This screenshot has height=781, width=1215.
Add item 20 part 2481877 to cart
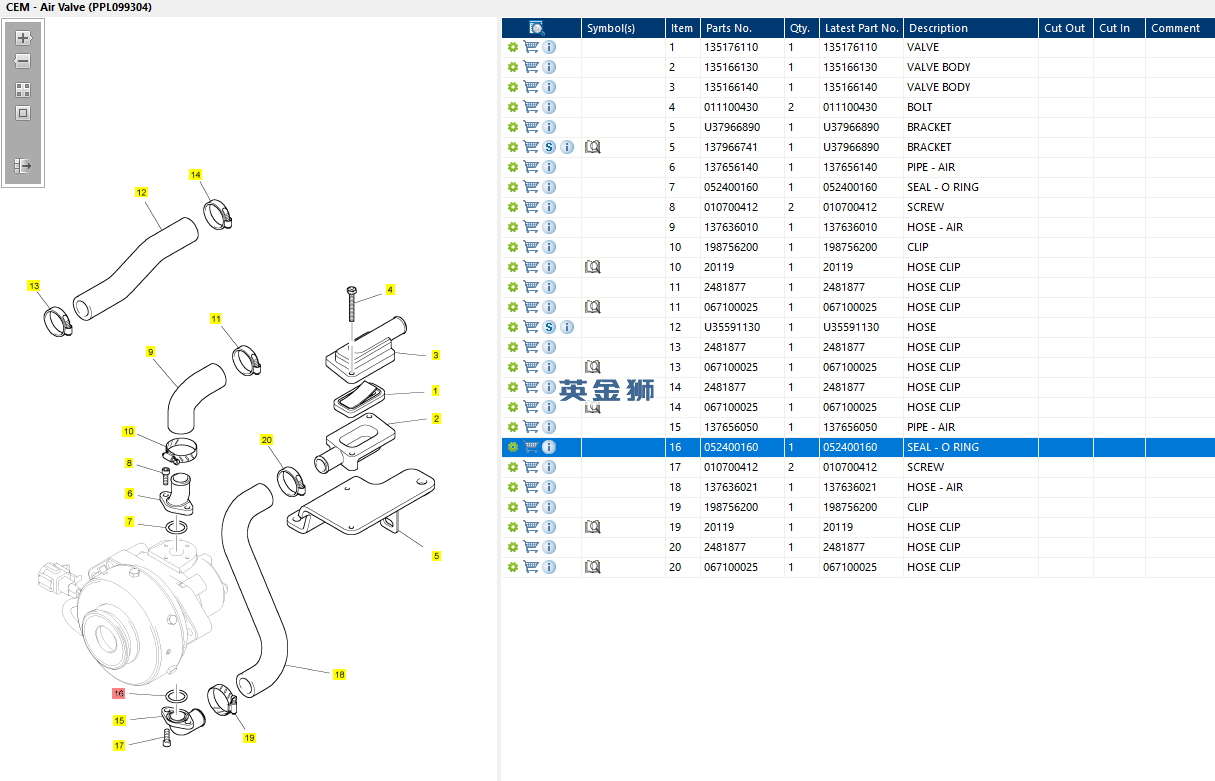pos(531,547)
